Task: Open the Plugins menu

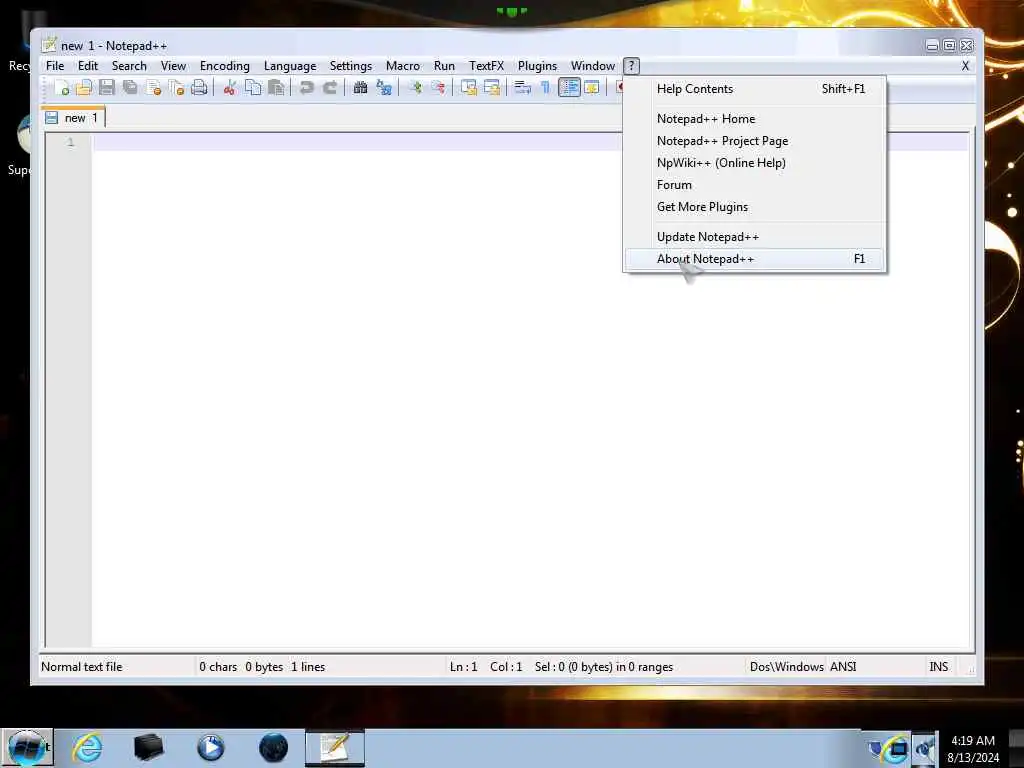Action: click(x=537, y=66)
